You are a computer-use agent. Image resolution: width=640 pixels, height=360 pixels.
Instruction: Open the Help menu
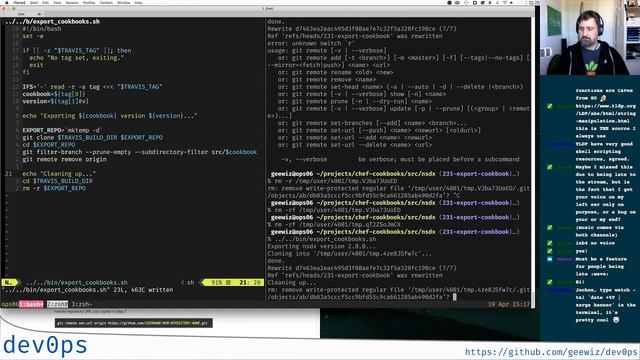tap(138, 2)
